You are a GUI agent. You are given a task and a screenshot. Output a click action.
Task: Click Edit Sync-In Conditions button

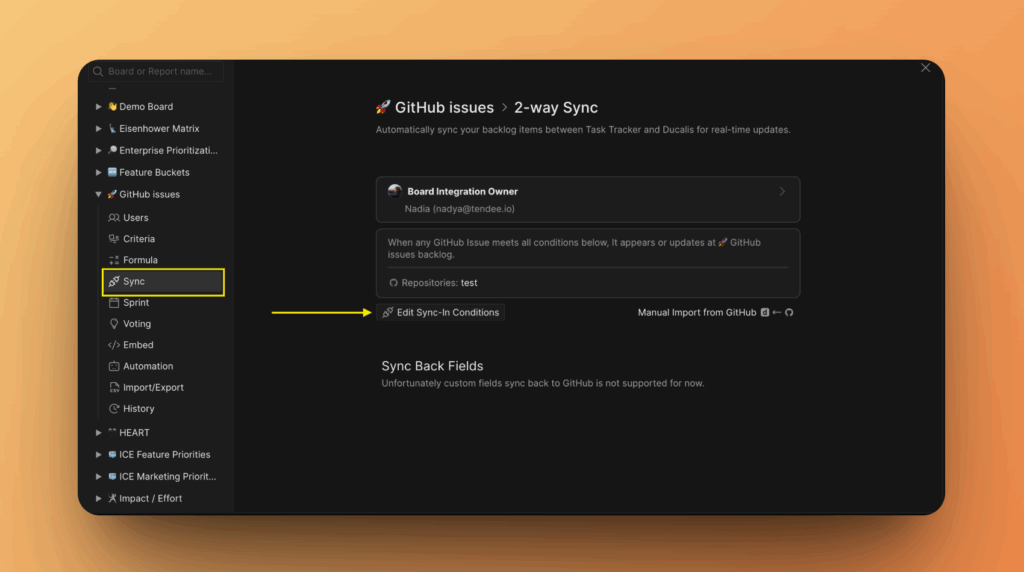pos(440,312)
